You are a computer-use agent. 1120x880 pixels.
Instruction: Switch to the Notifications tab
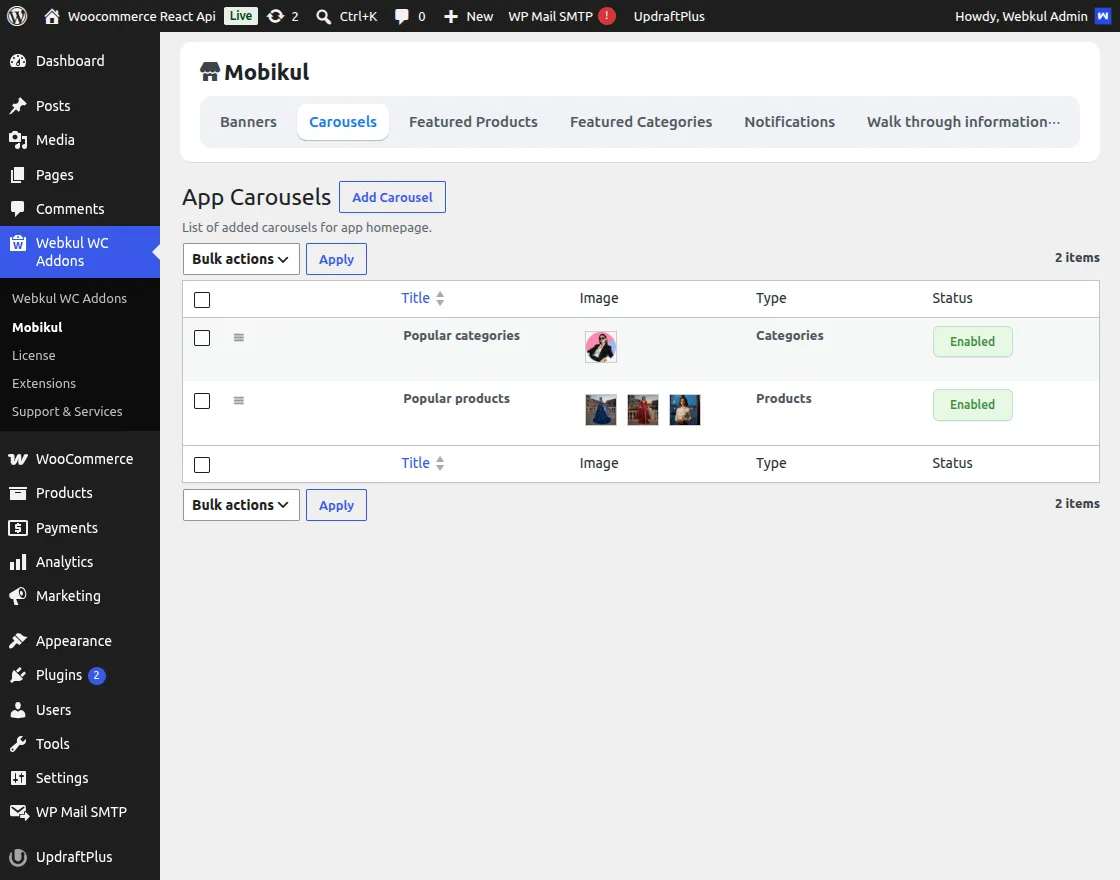click(789, 122)
